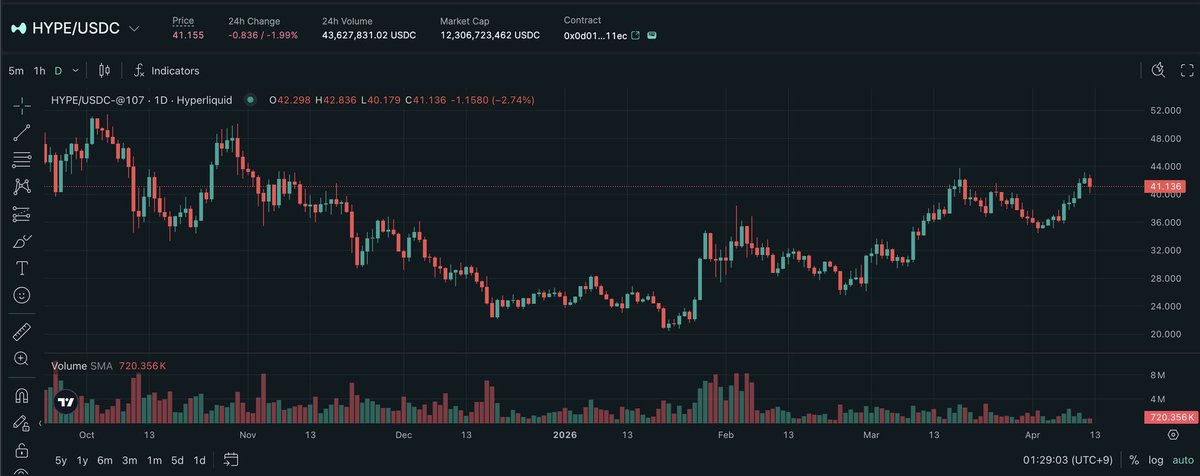Copy the contract address

pos(652,35)
